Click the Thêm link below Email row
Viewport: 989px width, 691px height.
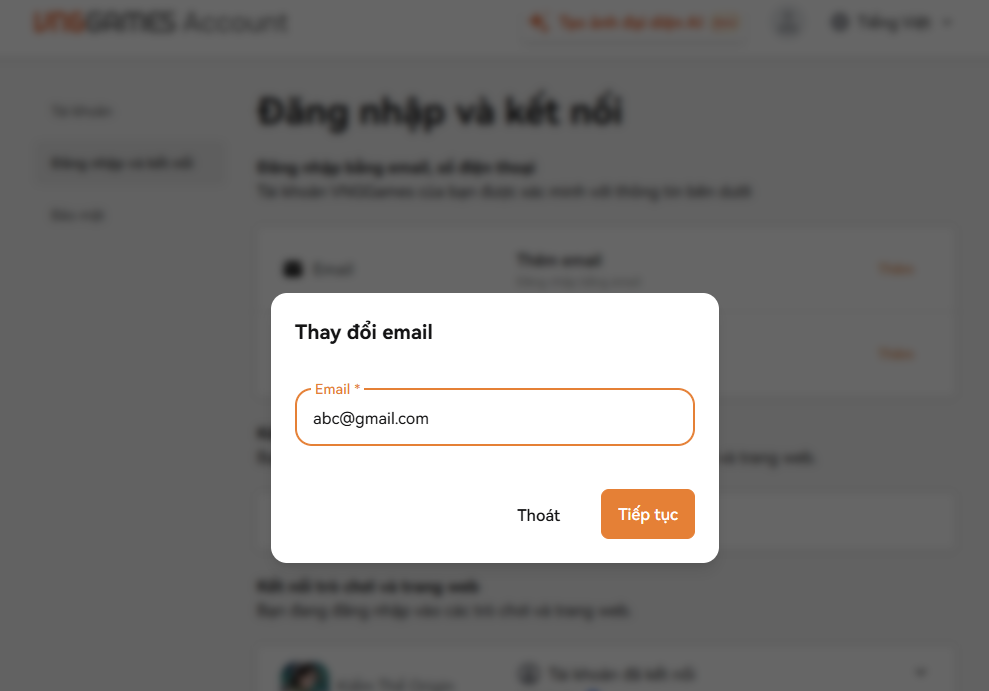(x=895, y=354)
